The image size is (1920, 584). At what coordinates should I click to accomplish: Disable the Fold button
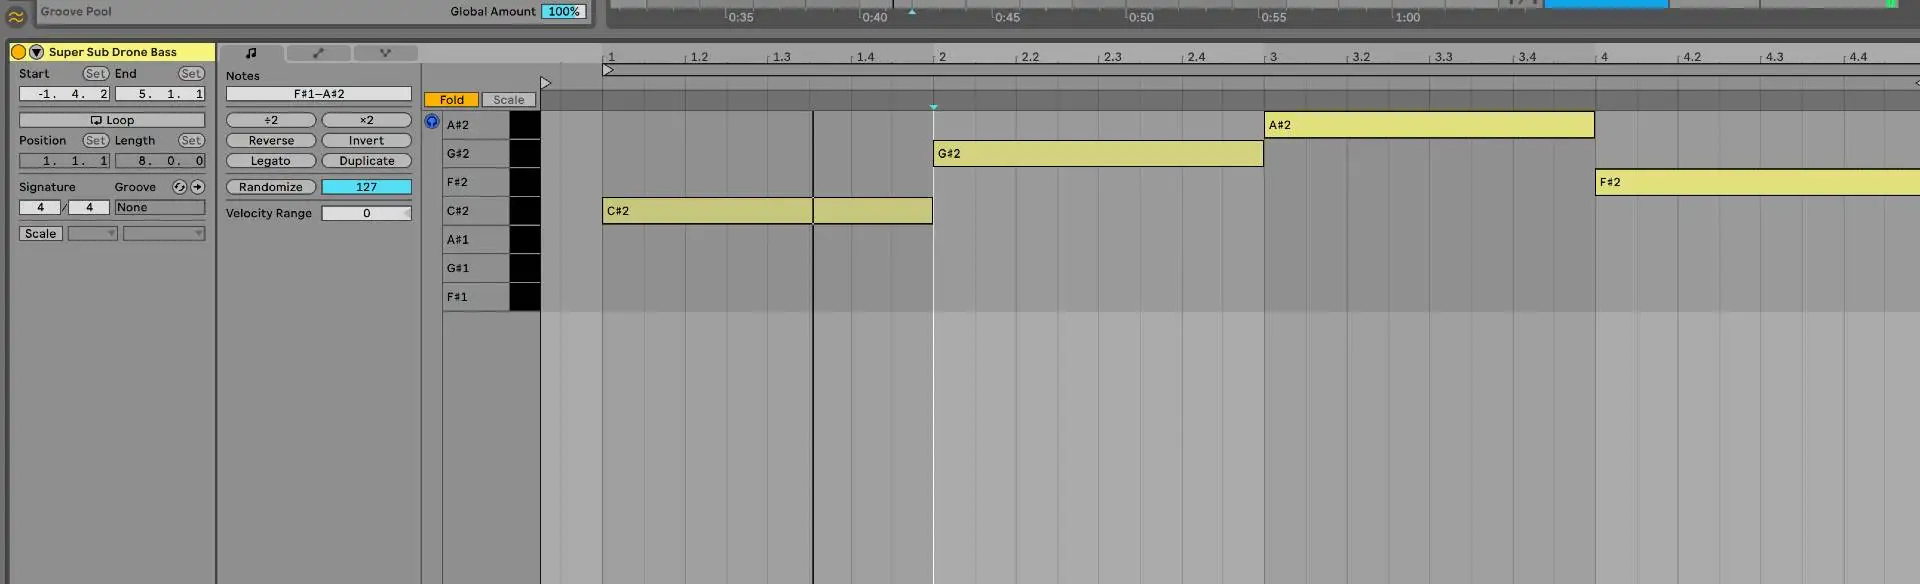click(x=451, y=100)
